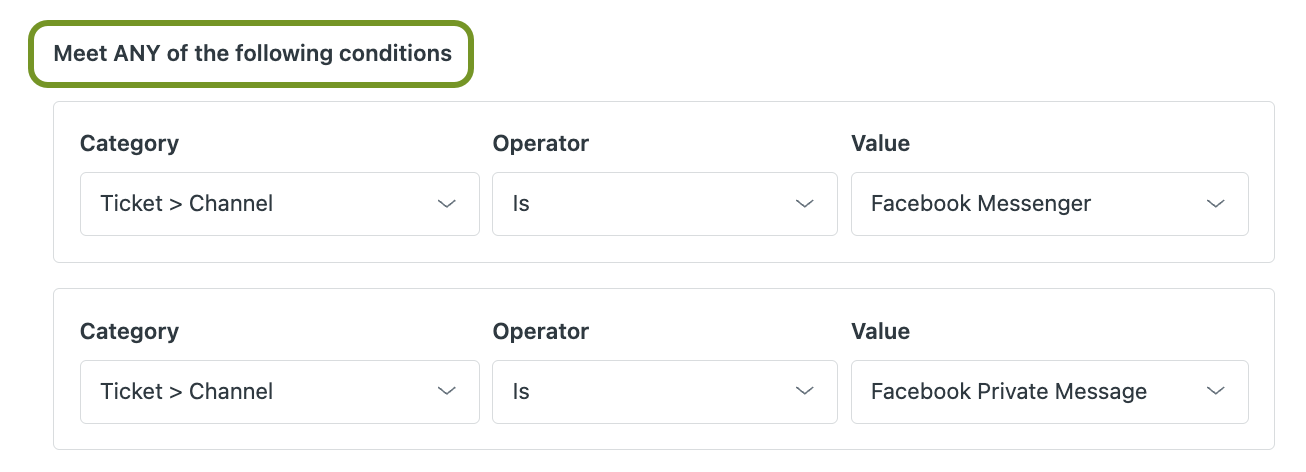1306x472 pixels.
Task: Click the Operator label in the first condition
Action: (541, 143)
